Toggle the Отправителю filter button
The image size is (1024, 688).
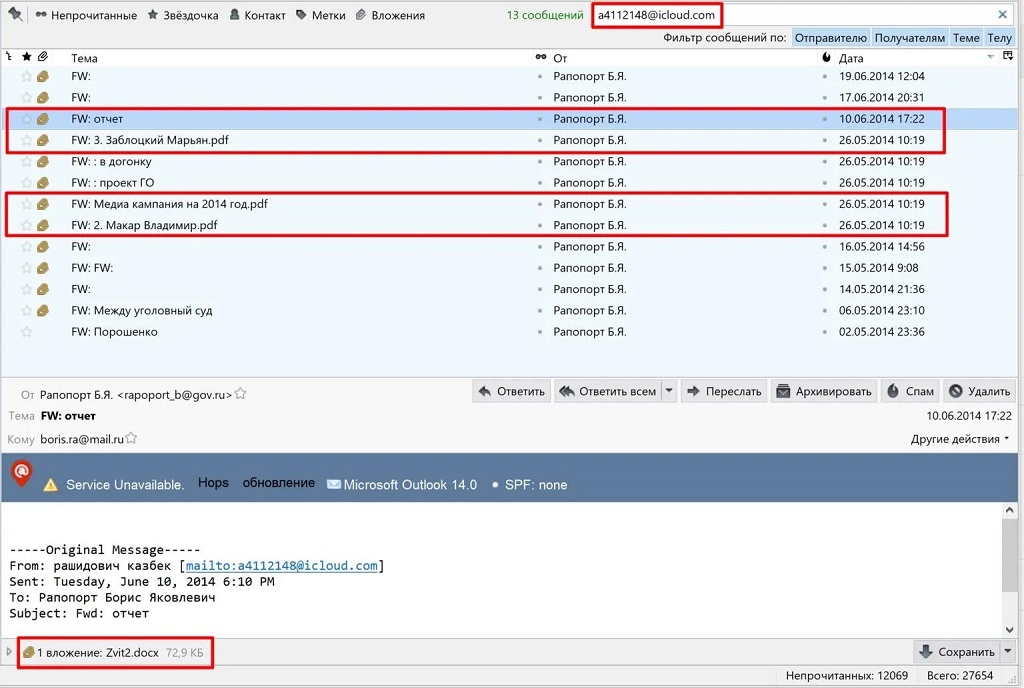tap(830, 38)
